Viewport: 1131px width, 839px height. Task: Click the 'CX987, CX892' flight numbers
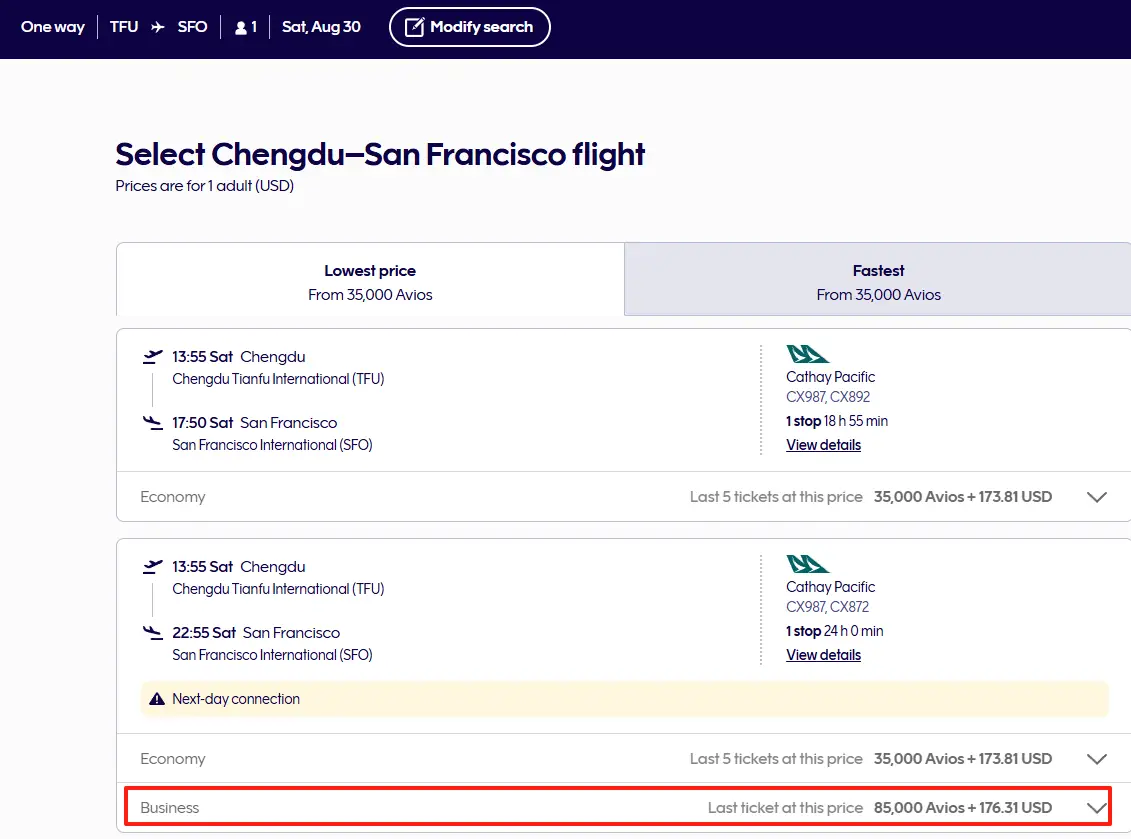[828, 397]
